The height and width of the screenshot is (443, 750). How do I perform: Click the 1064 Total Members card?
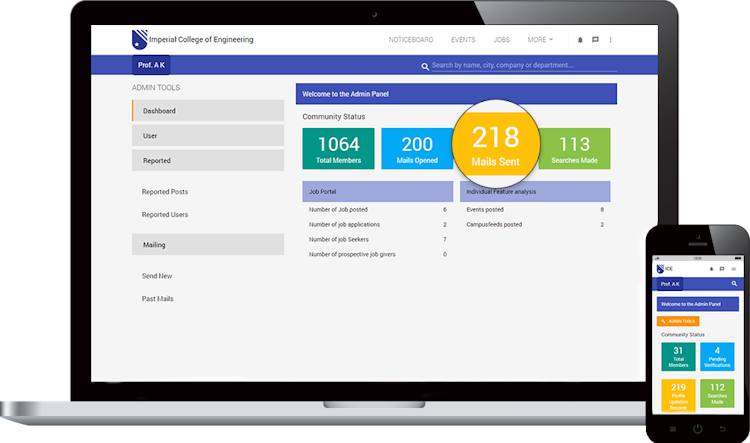click(x=338, y=148)
